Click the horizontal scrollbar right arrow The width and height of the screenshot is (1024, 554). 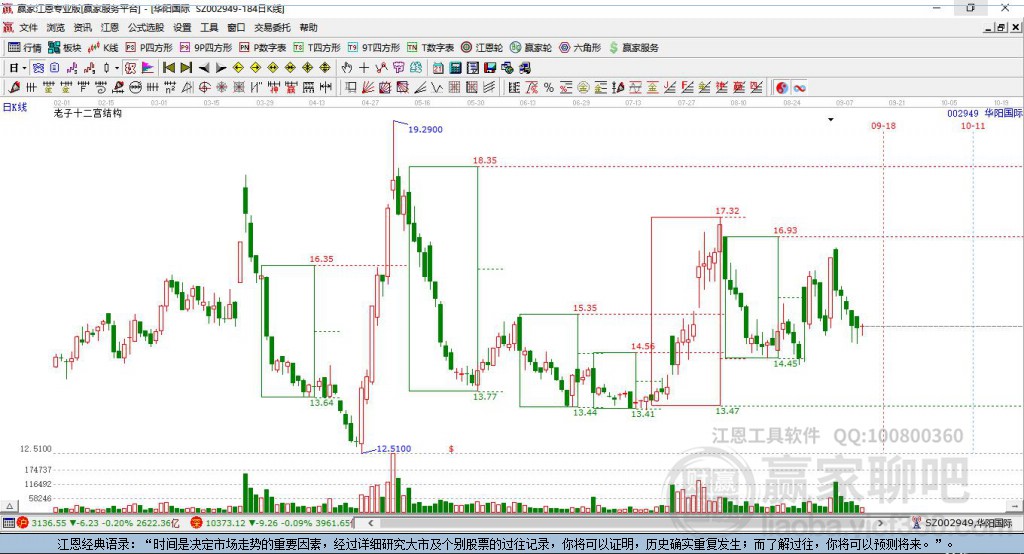[x=880, y=523]
